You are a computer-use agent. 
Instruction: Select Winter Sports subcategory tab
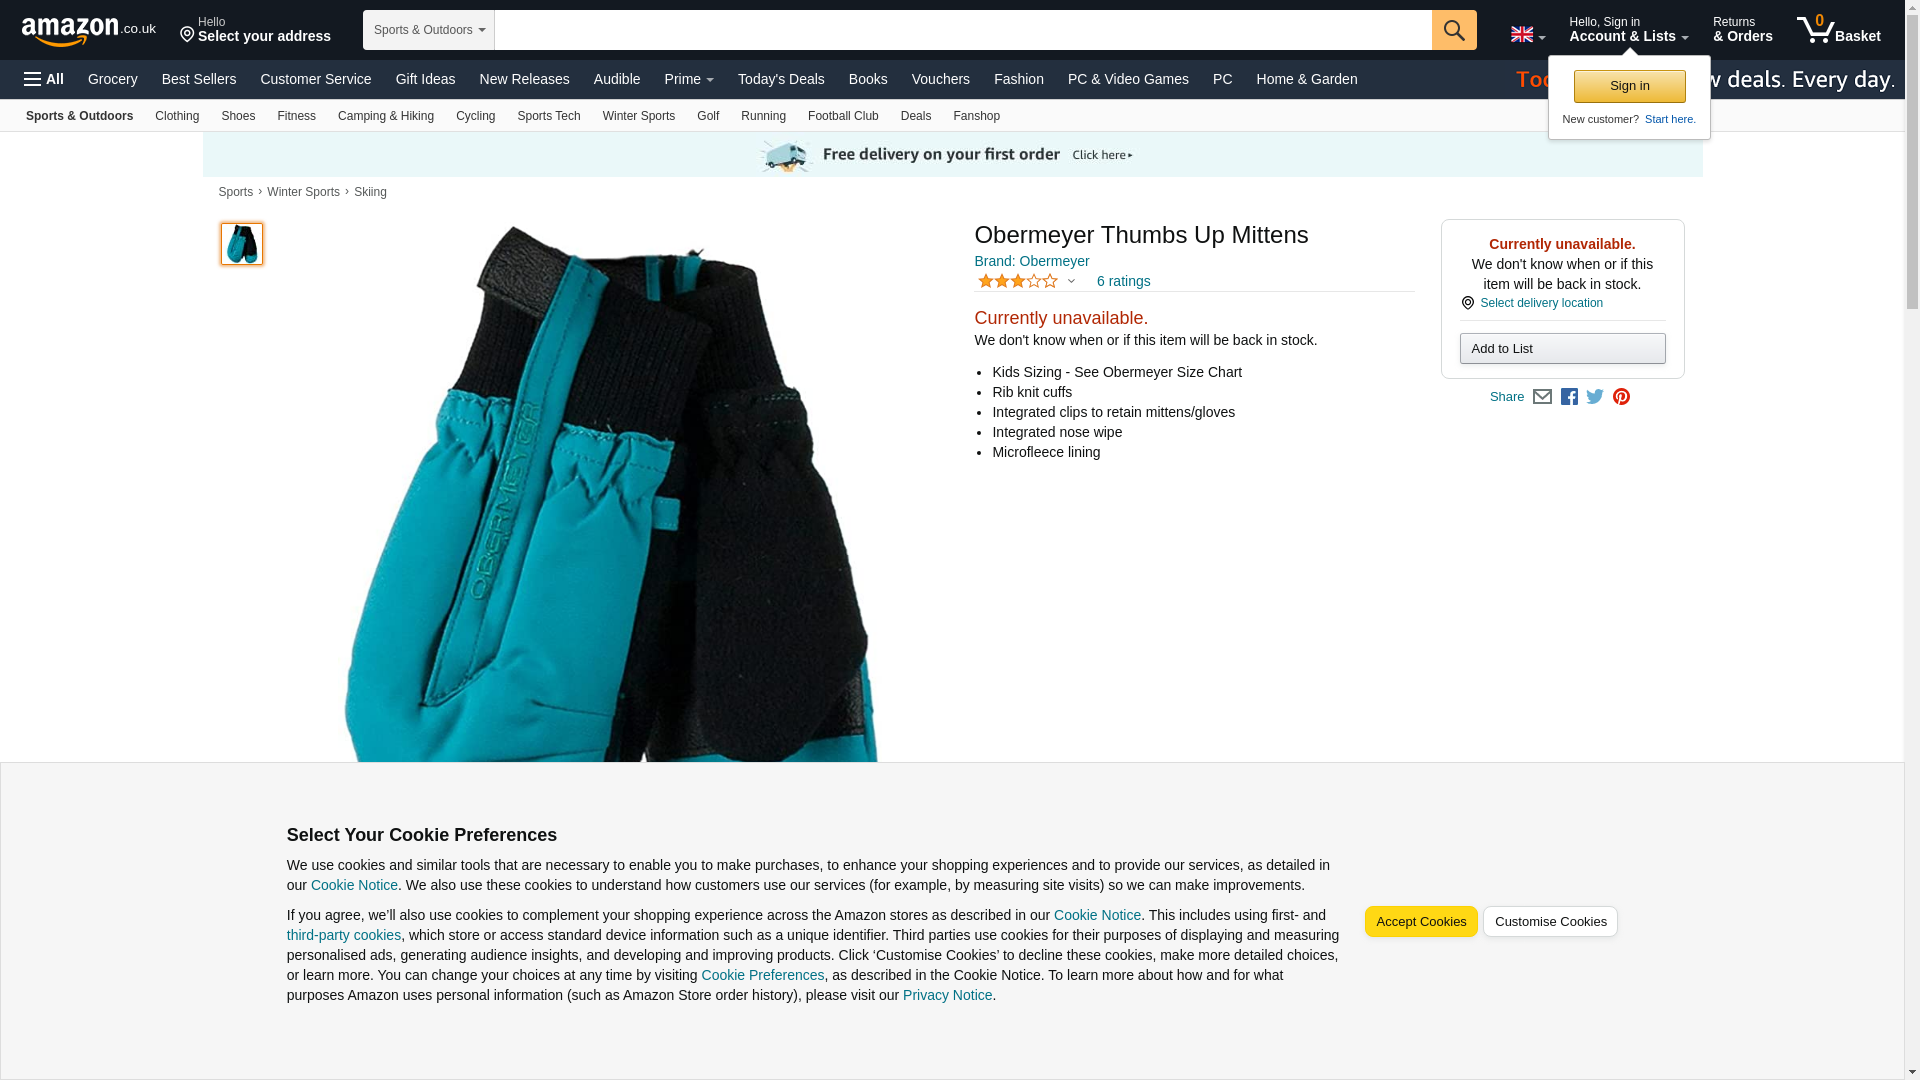(x=638, y=116)
